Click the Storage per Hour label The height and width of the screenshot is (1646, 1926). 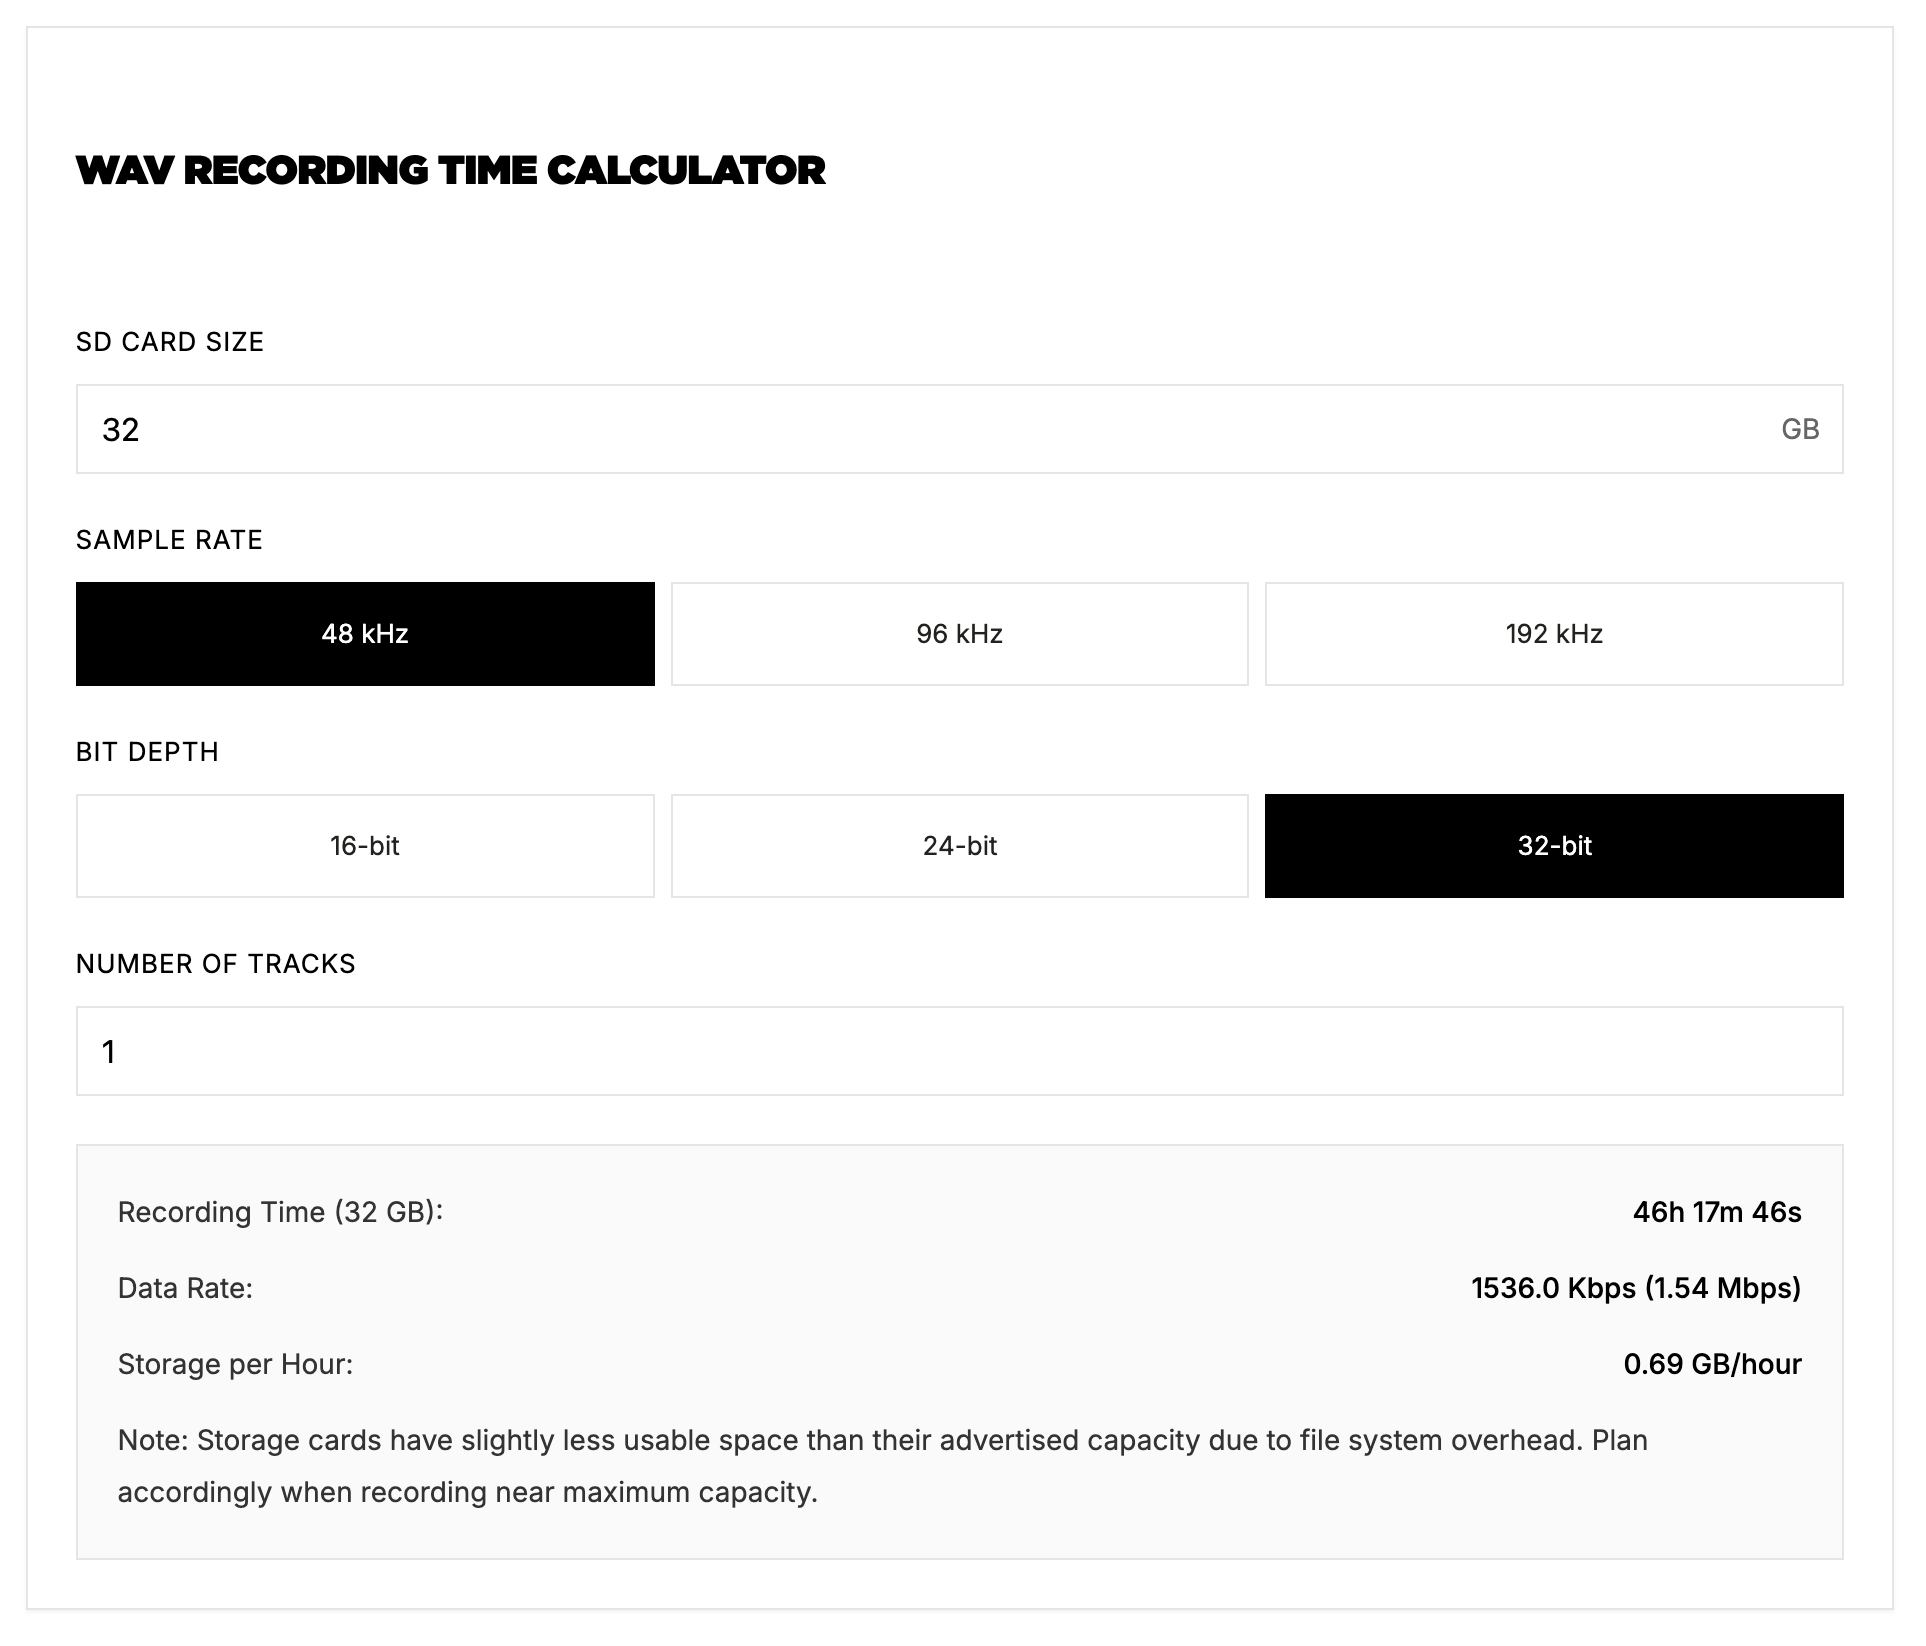coord(235,1364)
